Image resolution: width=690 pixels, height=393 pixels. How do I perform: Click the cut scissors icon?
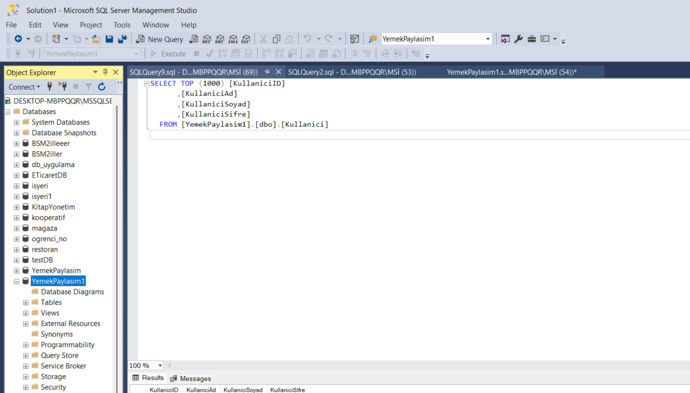(263, 39)
